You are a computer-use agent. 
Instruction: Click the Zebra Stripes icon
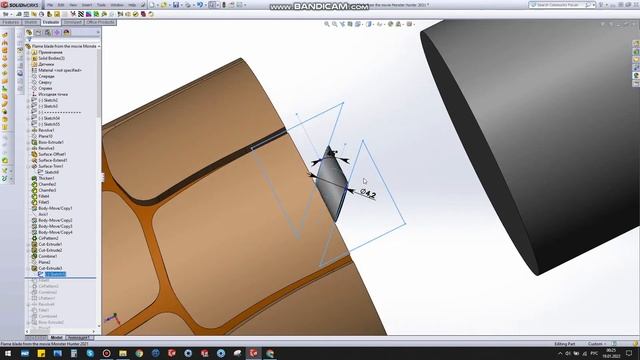pos(81,14)
